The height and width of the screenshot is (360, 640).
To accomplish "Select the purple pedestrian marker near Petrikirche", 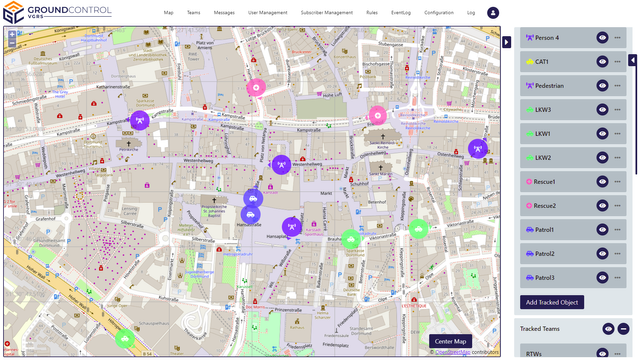I will point(140,120).
